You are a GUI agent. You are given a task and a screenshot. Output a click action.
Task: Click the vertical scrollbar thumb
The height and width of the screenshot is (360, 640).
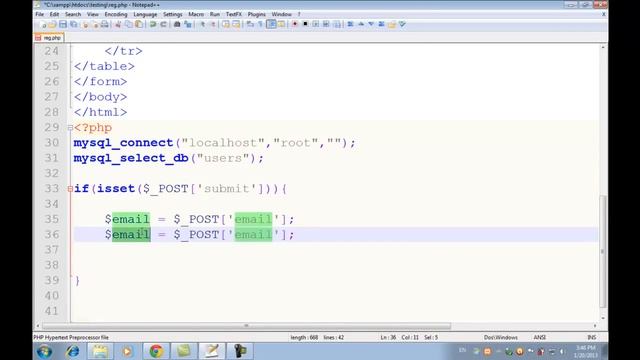click(603, 251)
